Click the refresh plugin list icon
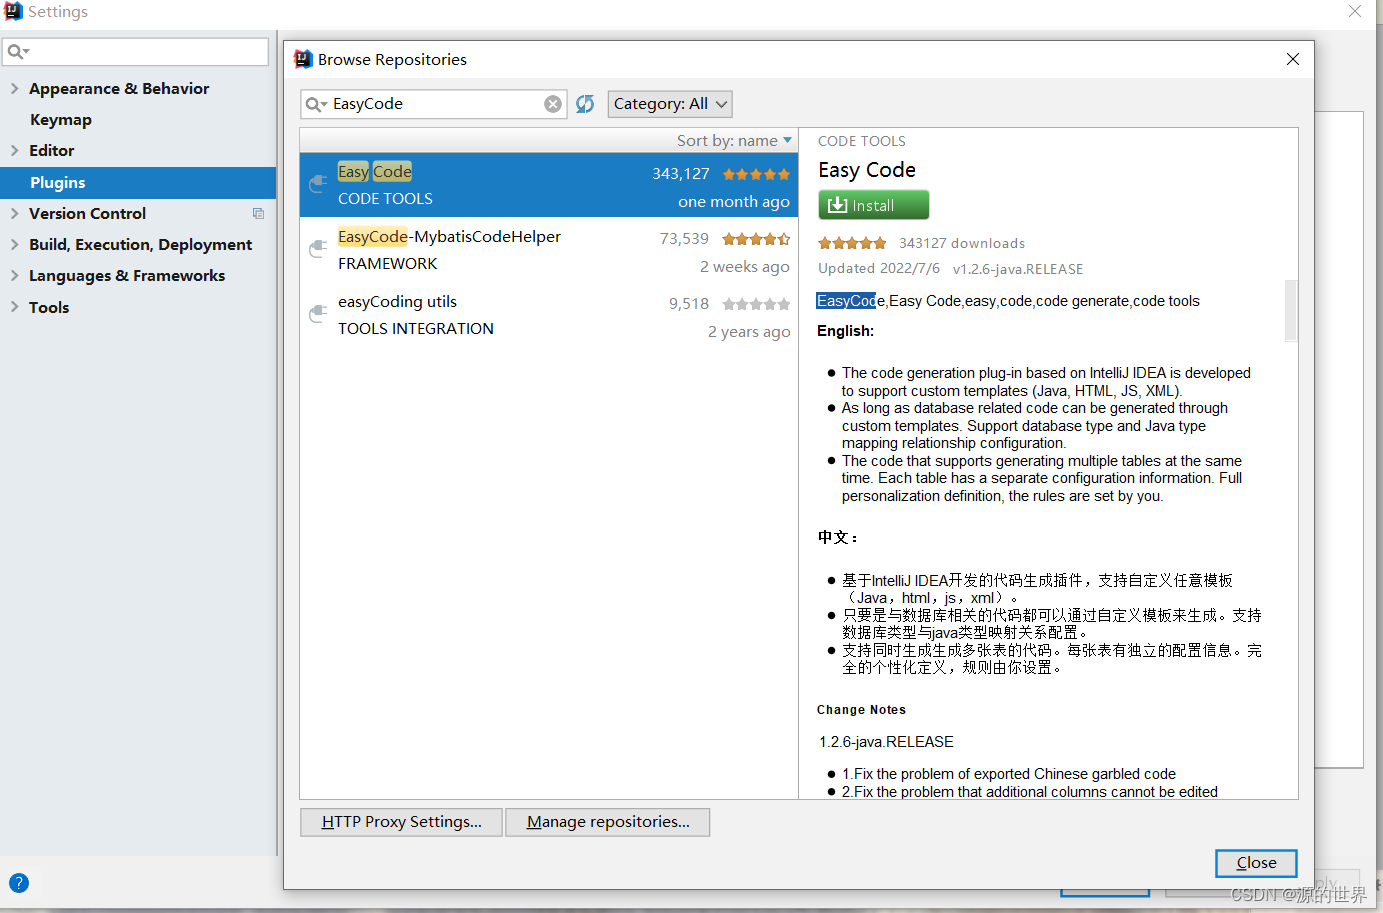Screen dimensions: 1383x913 pyautogui.click(x=585, y=104)
